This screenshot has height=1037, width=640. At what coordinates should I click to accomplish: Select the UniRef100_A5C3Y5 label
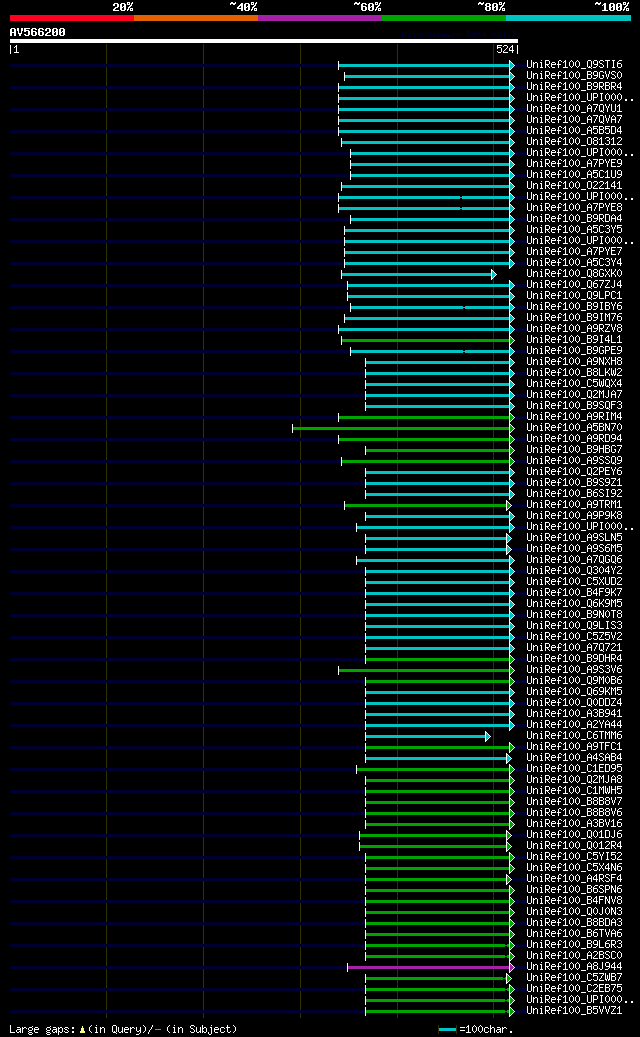(574, 229)
